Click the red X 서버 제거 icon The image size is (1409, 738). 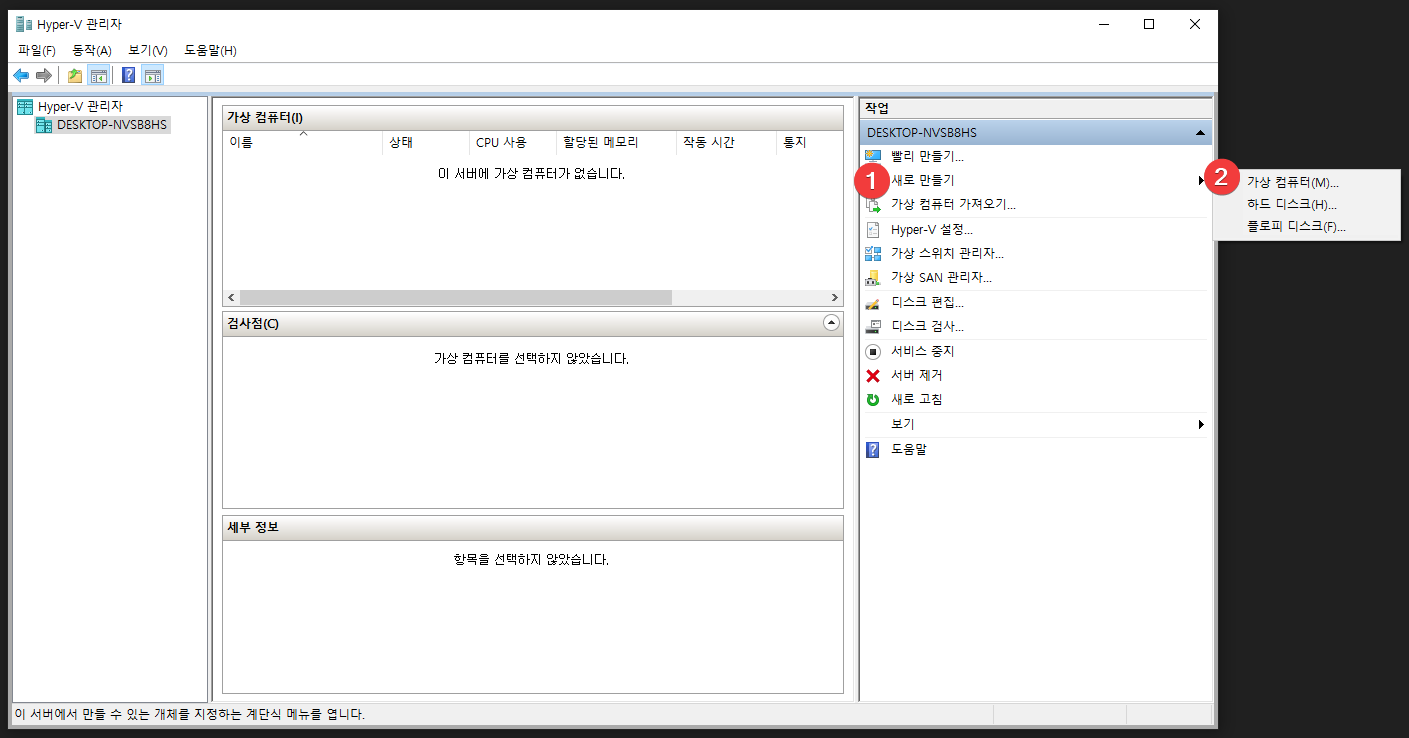pyautogui.click(x=873, y=376)
